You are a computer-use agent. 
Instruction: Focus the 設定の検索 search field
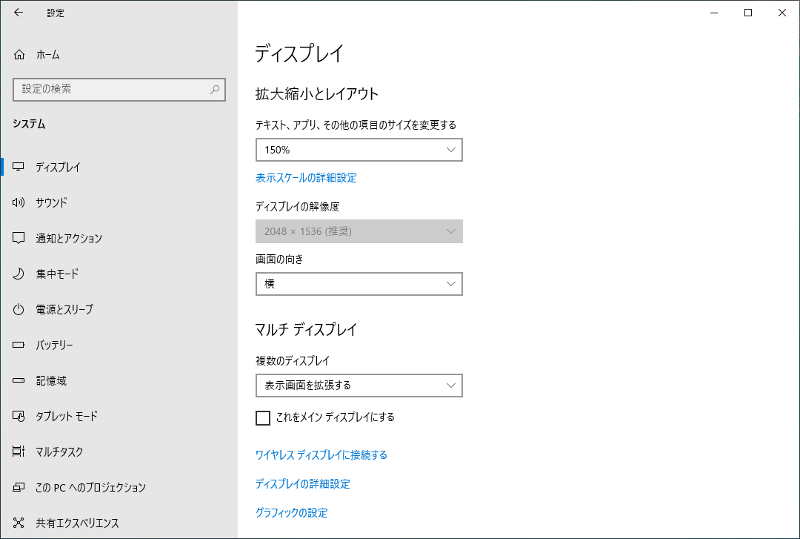tap(119, 89)
